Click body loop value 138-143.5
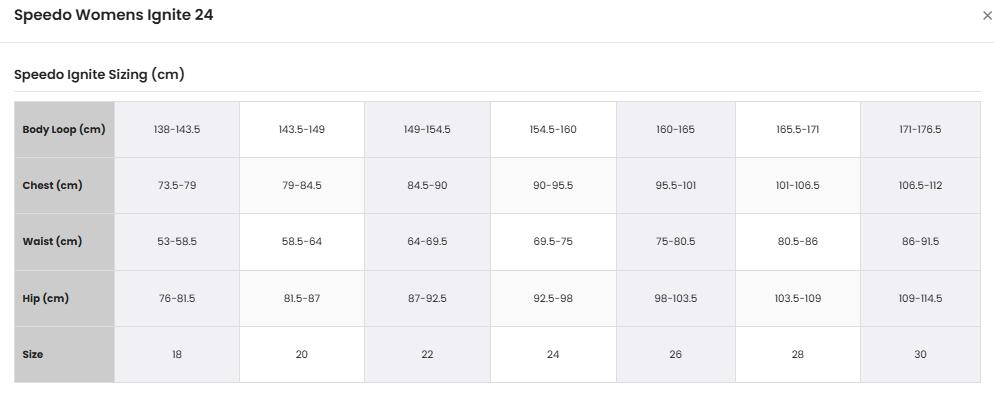Viewport: 994px width, 394px height. (177, 130)
